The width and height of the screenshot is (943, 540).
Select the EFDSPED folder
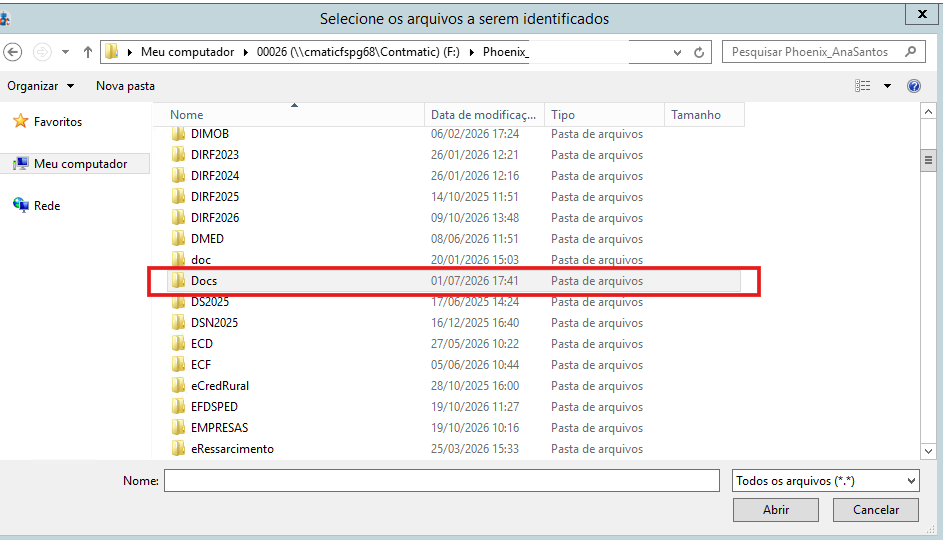point(214,407)
